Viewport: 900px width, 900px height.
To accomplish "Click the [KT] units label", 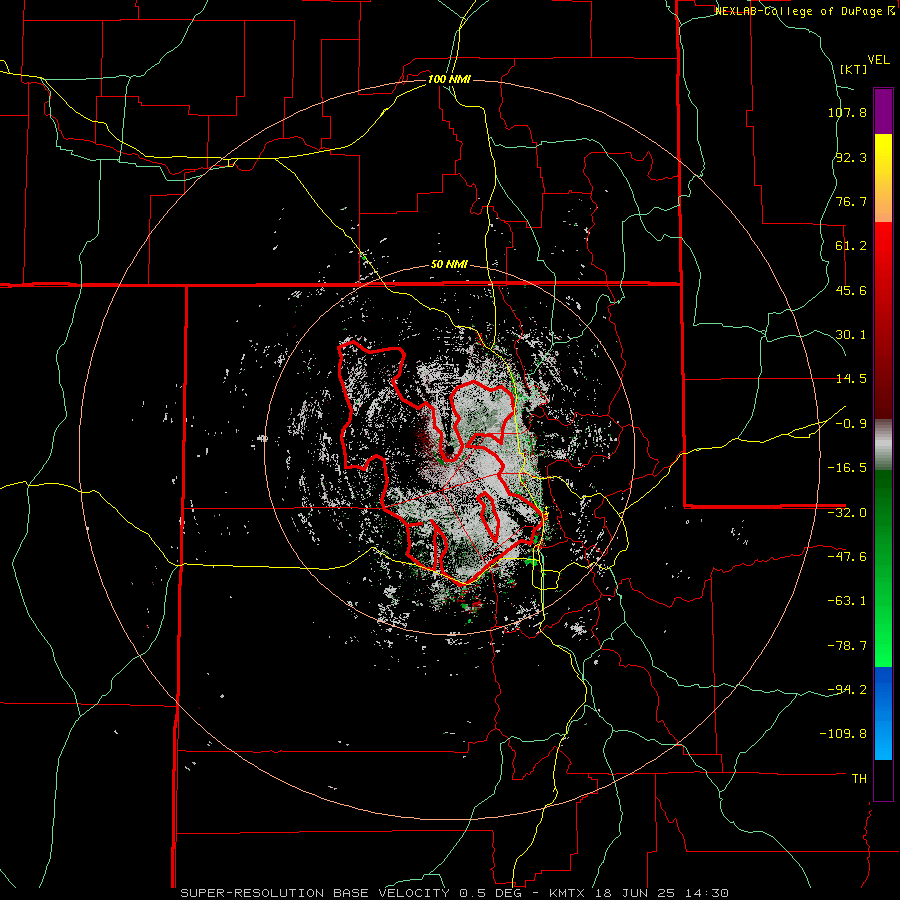I will pos(853,69).
